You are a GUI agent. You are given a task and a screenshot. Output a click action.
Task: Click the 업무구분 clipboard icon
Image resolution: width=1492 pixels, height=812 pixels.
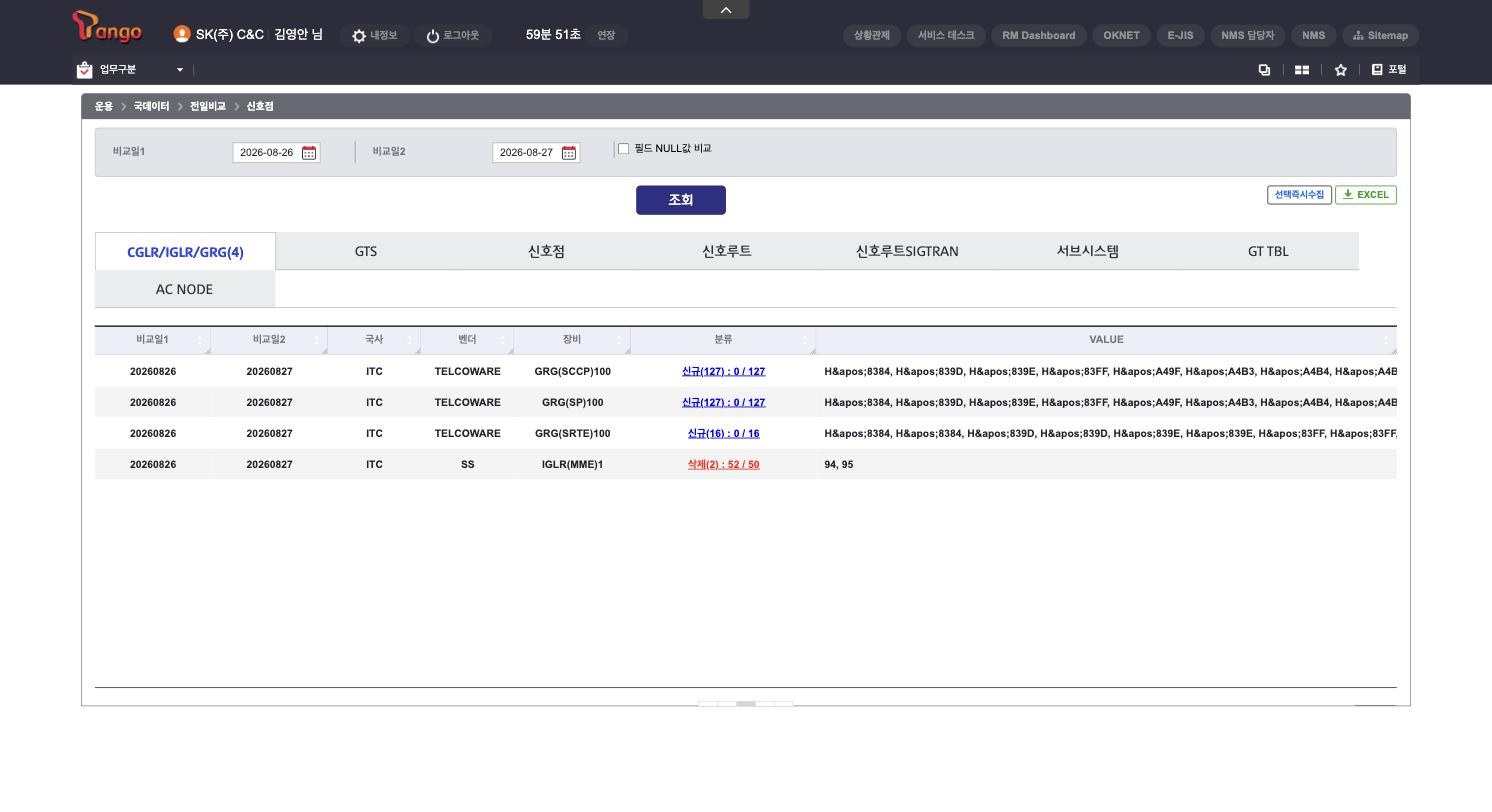(x=84, y=70)
